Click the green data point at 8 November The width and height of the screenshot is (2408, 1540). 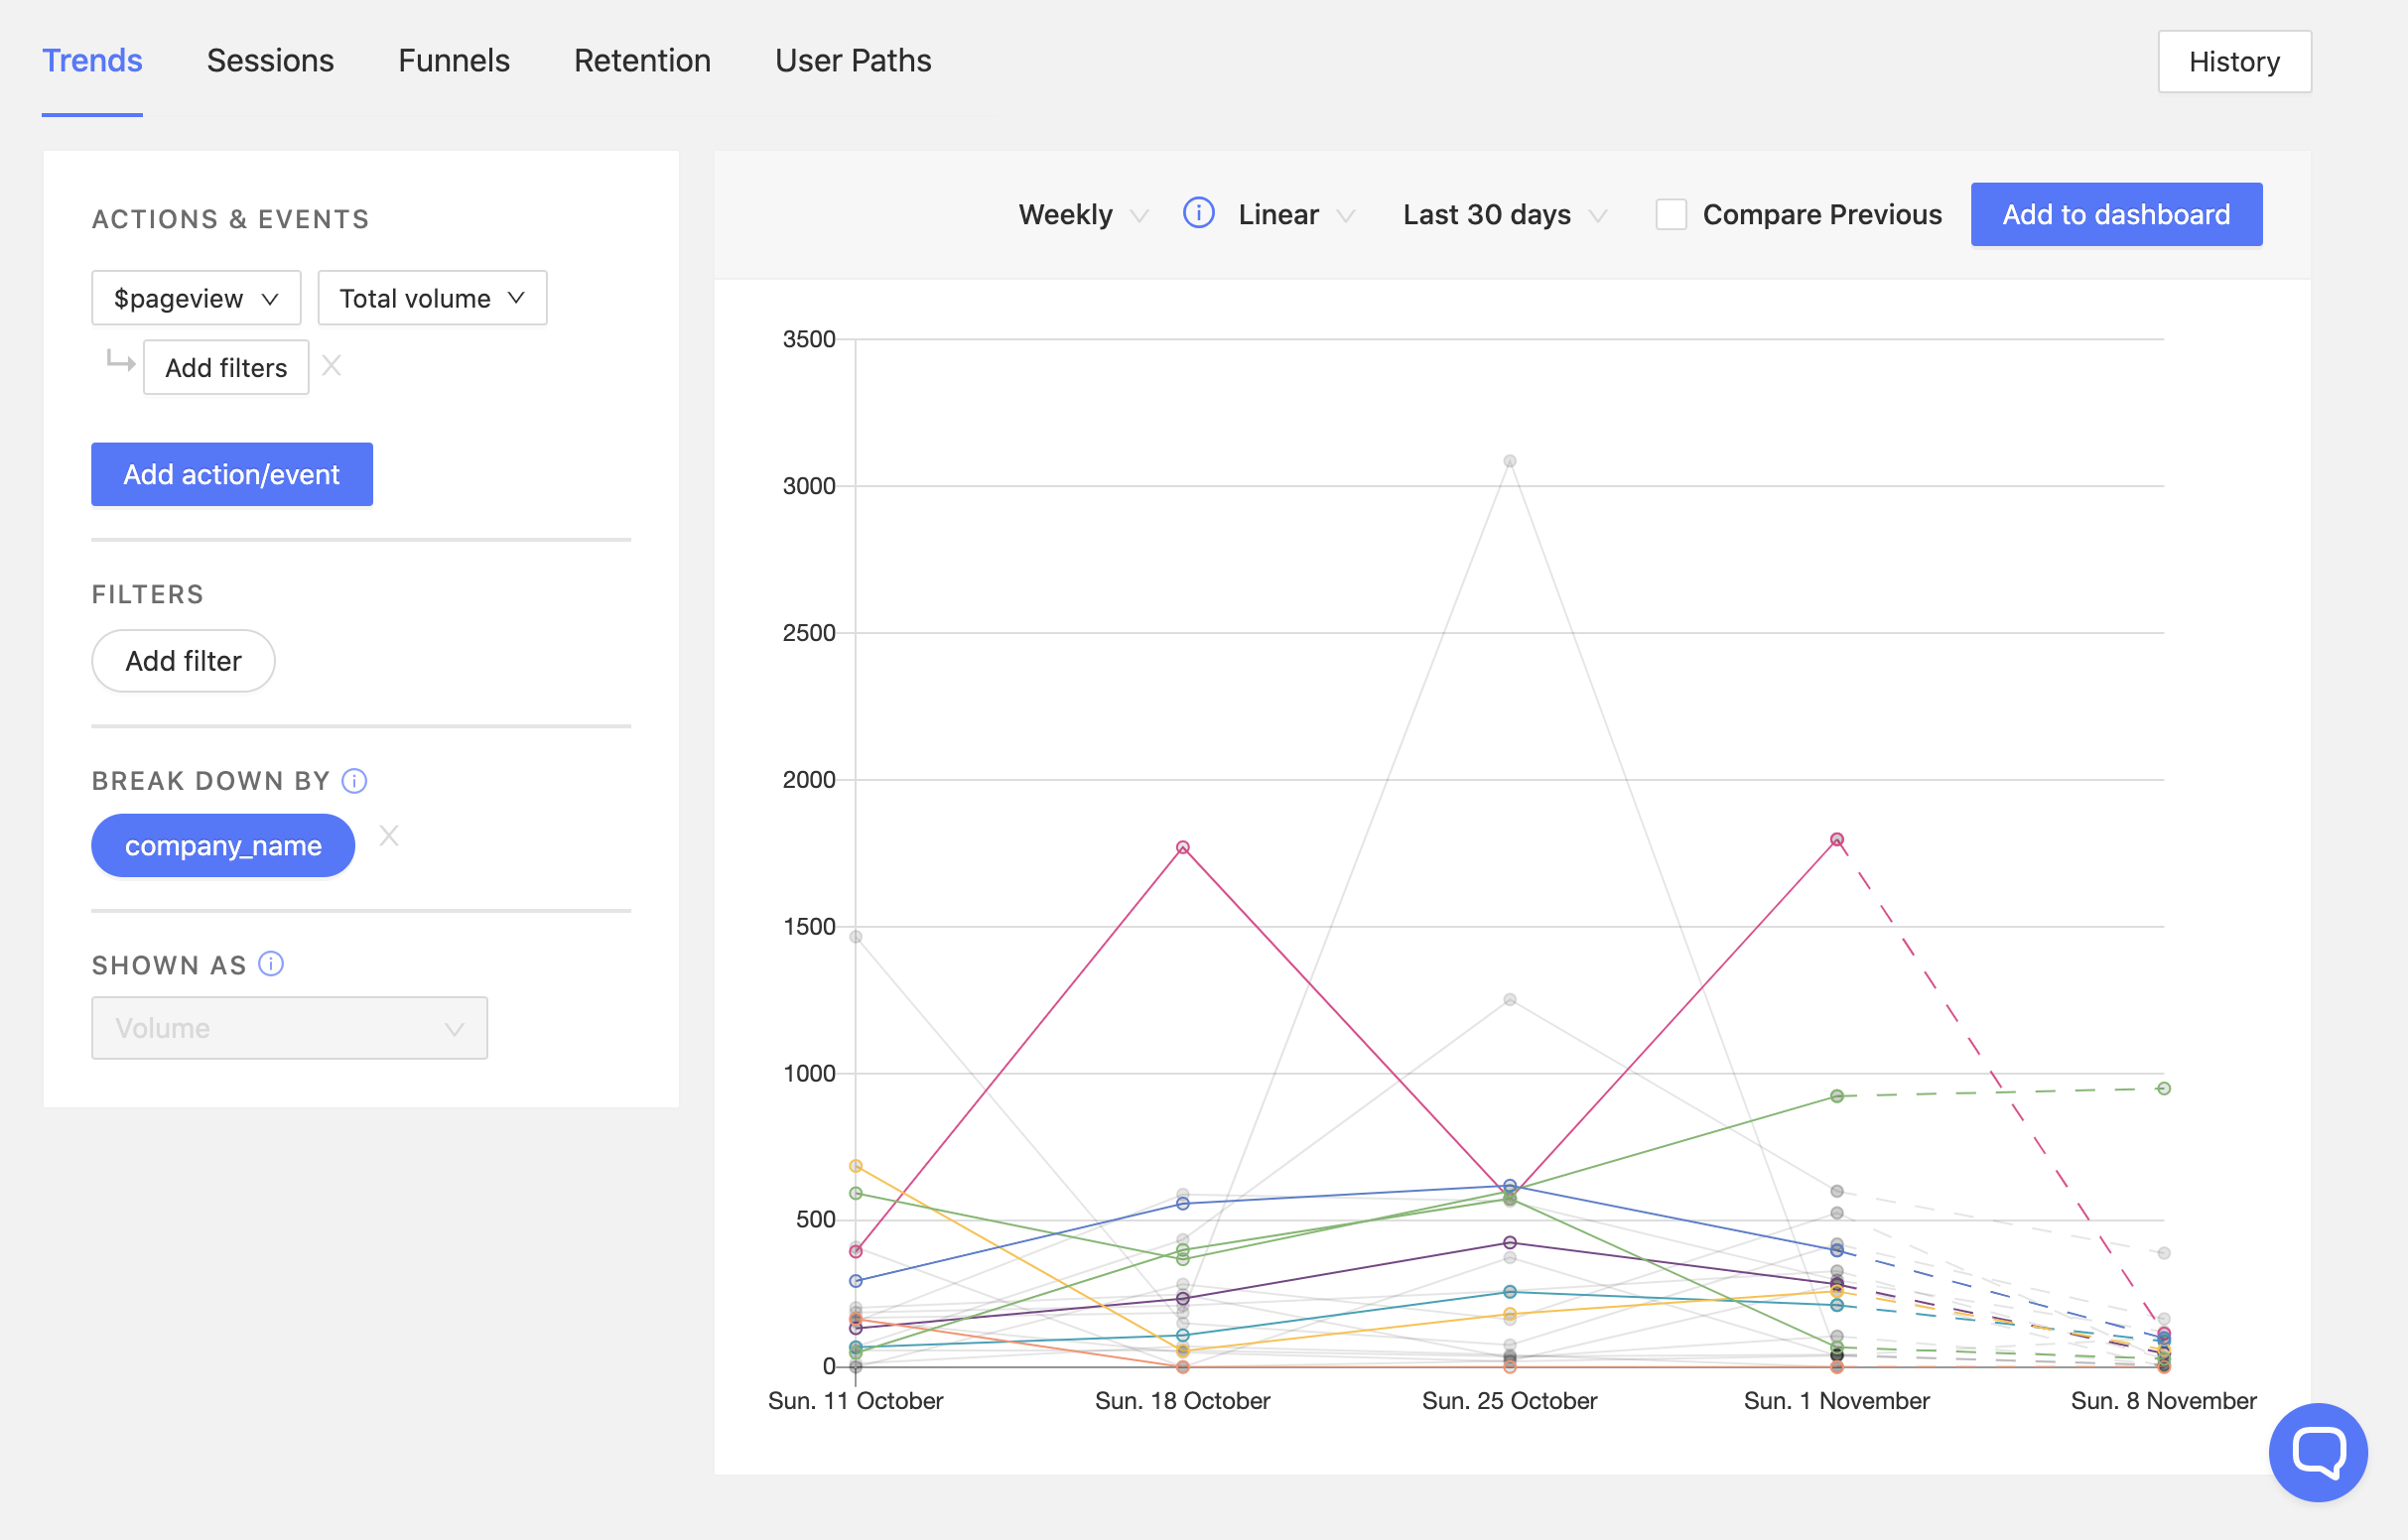(2163, 1088)
